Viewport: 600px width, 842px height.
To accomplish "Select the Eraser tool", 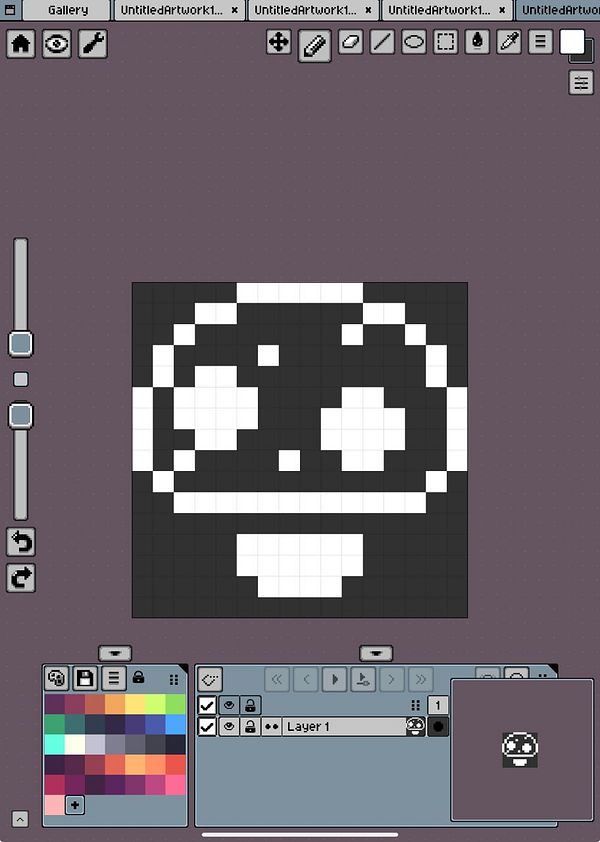I will 350,42.
